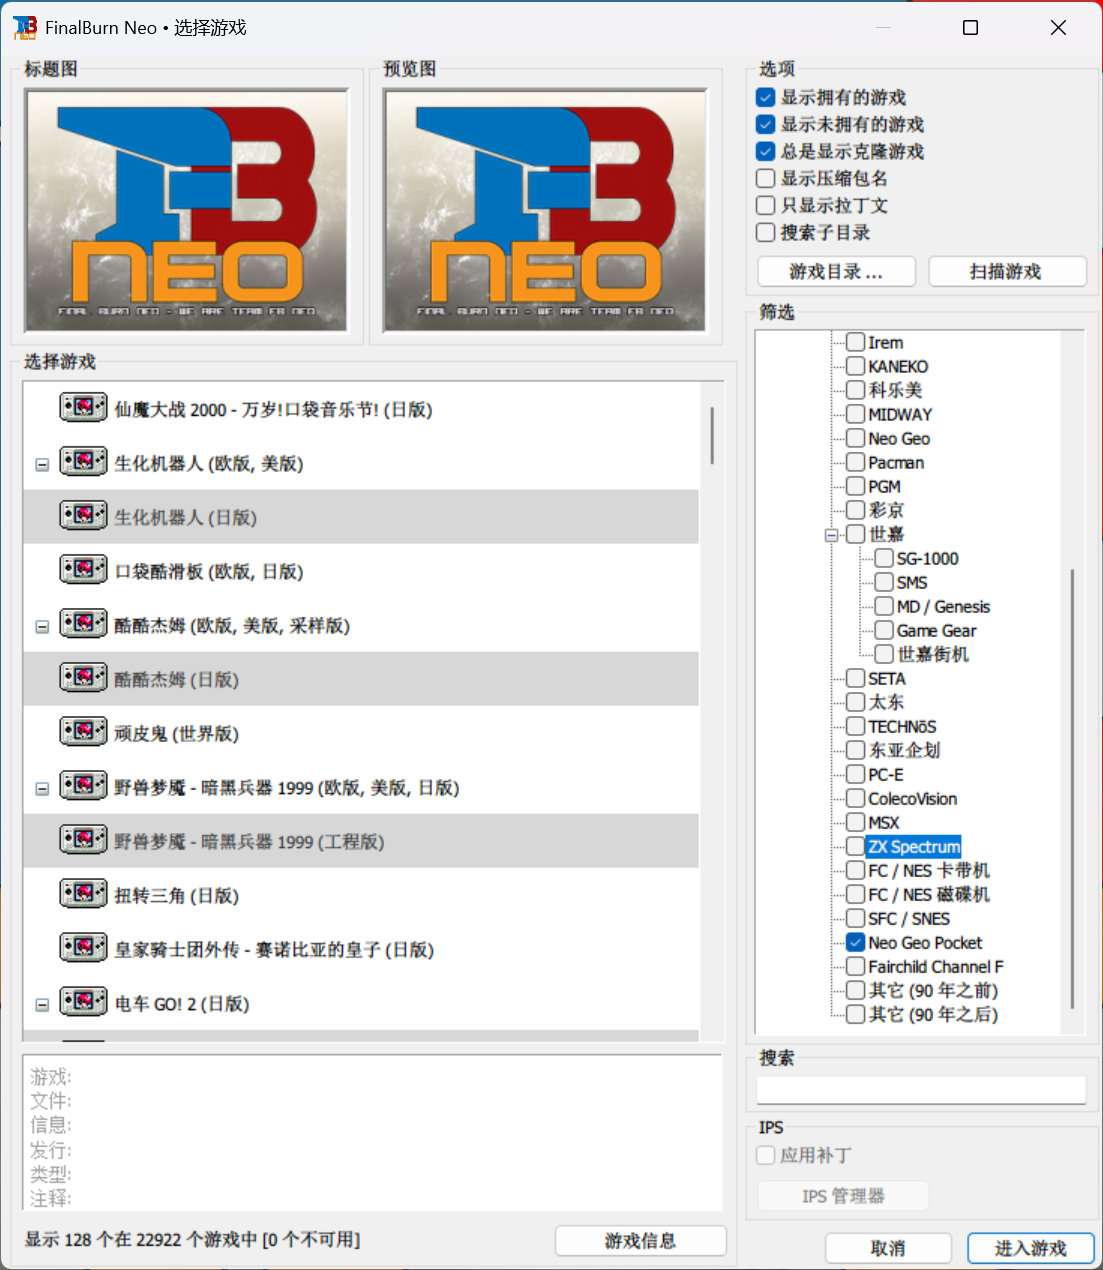Click the console icon beside 扭转三角 (日版)

(83, 894)
